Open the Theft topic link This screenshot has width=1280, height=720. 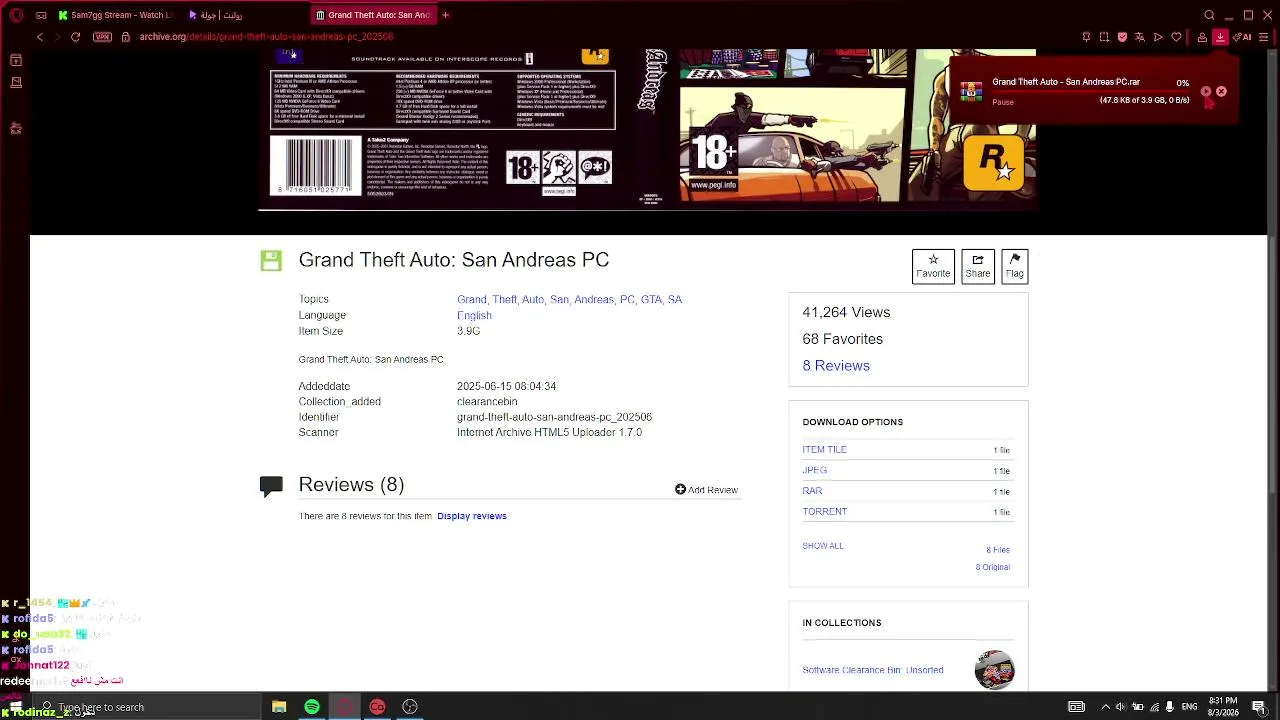[x=504, y=299]
